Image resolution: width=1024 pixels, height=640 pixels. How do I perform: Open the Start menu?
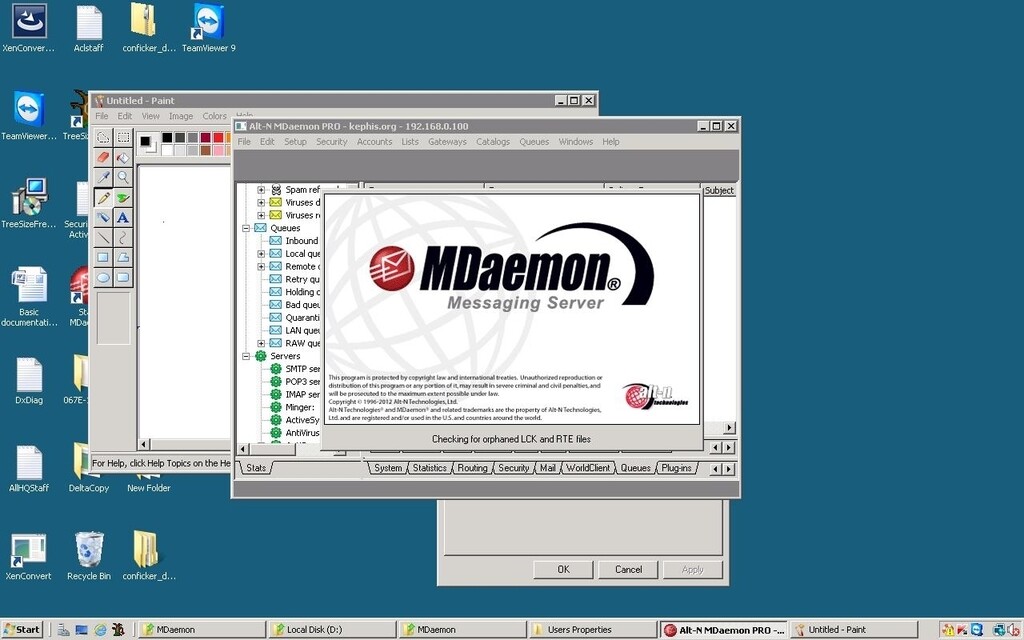(20, 630)
